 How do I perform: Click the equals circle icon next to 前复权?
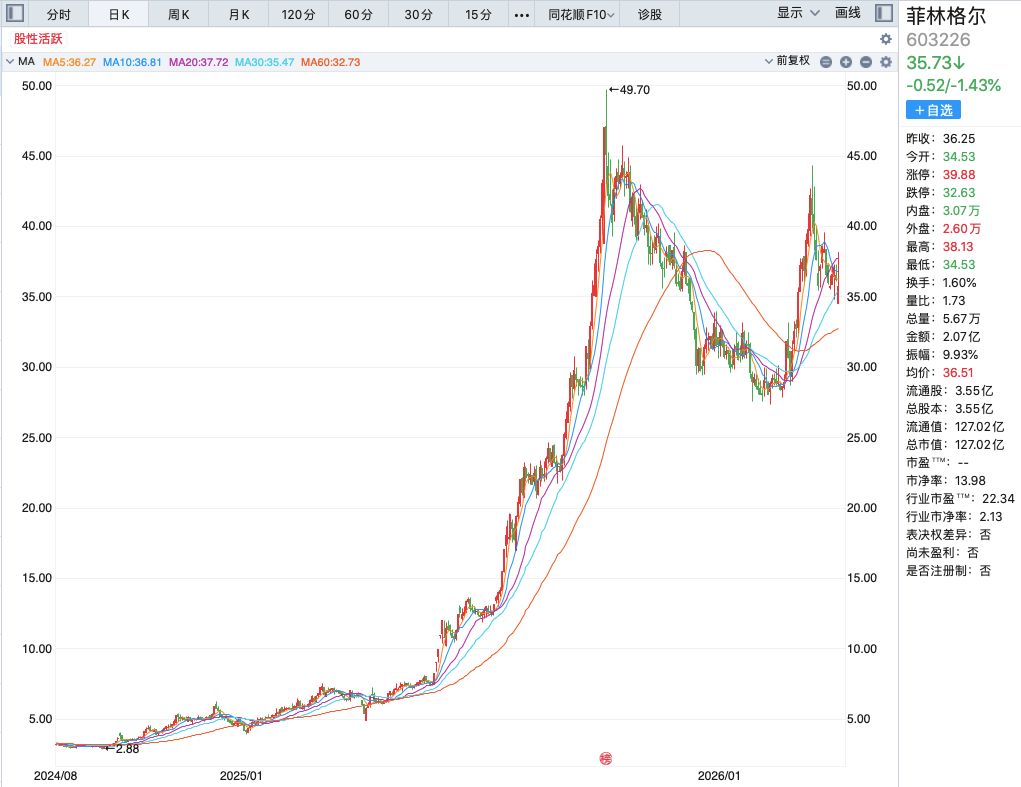(826, 62)
